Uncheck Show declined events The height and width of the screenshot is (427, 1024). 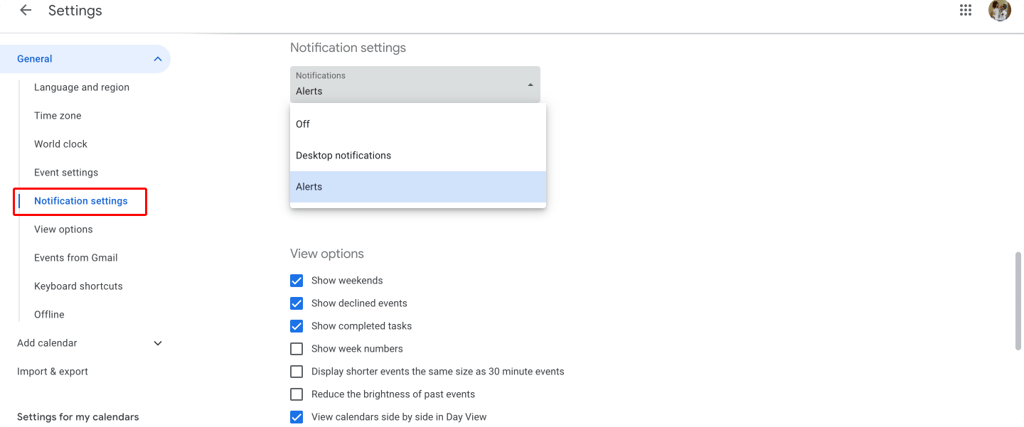point(296,304)
